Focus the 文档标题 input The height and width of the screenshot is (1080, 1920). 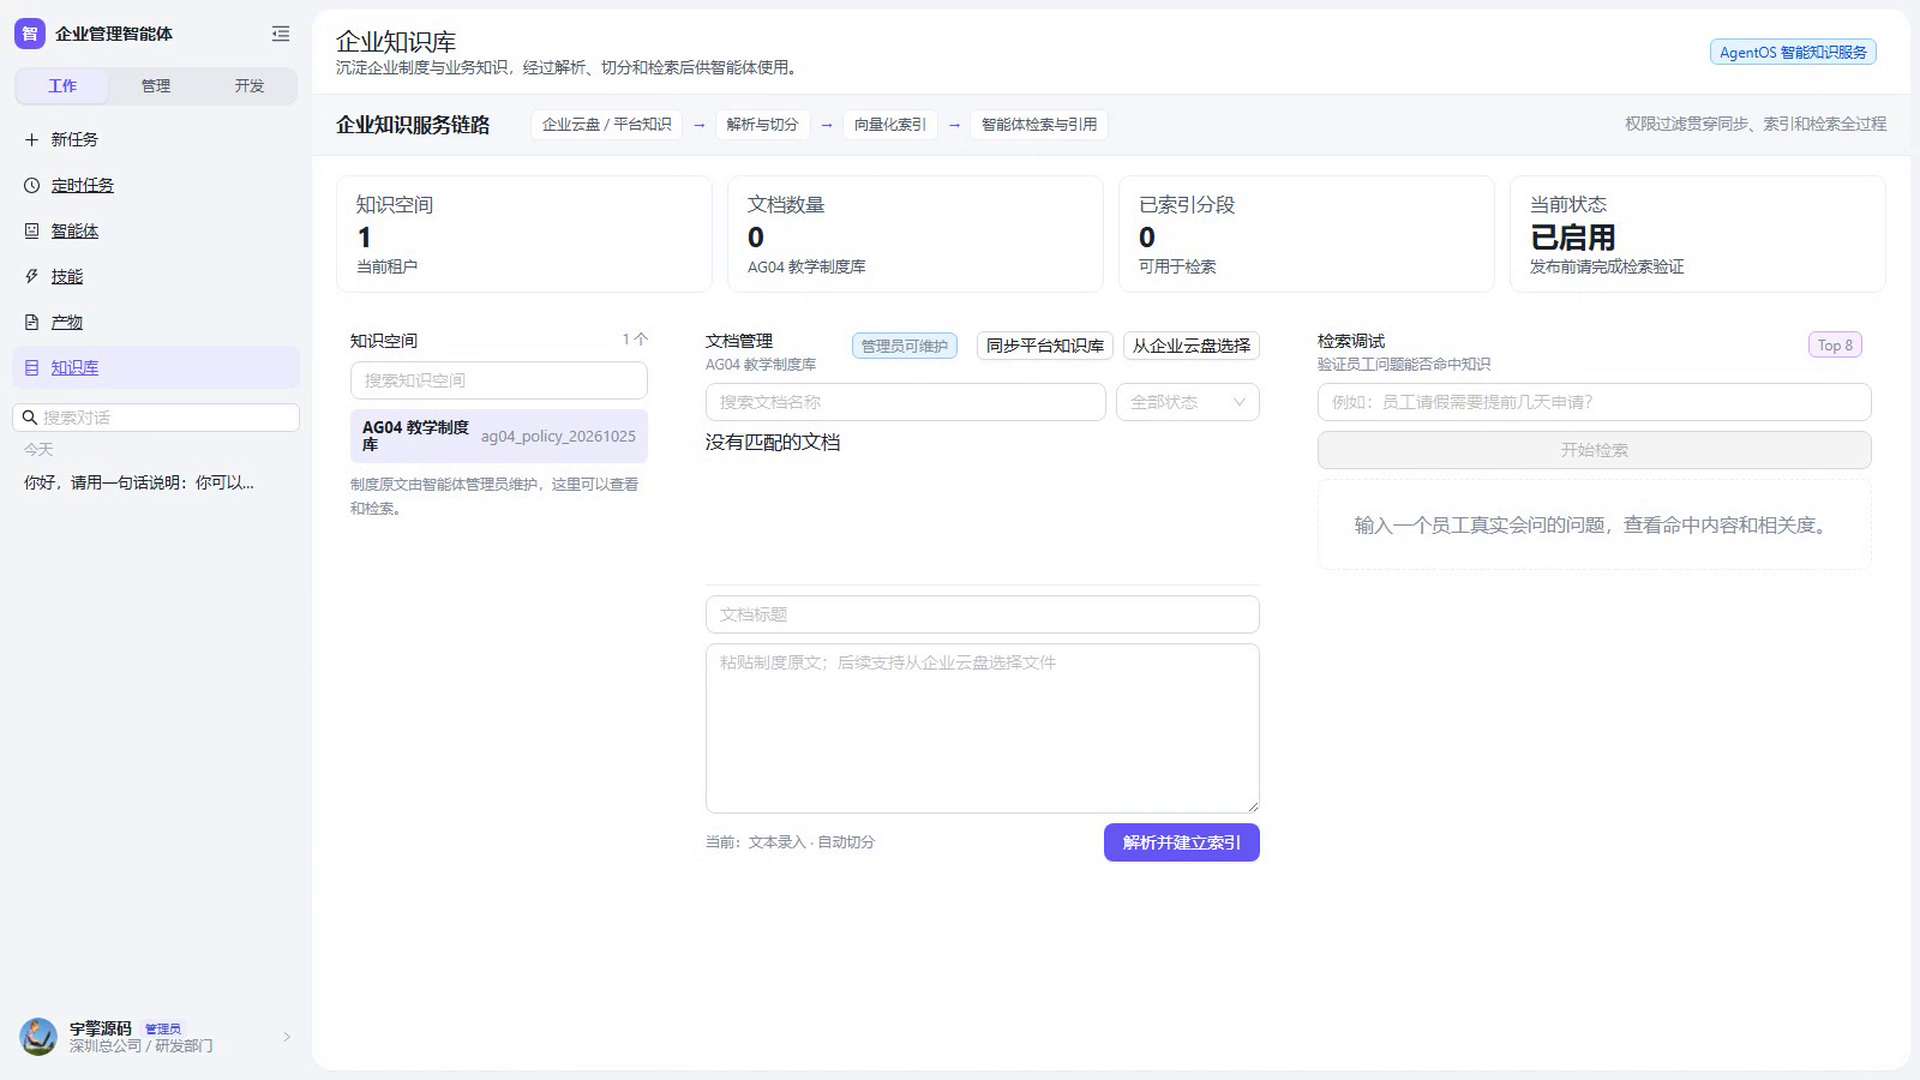point(982,615)
